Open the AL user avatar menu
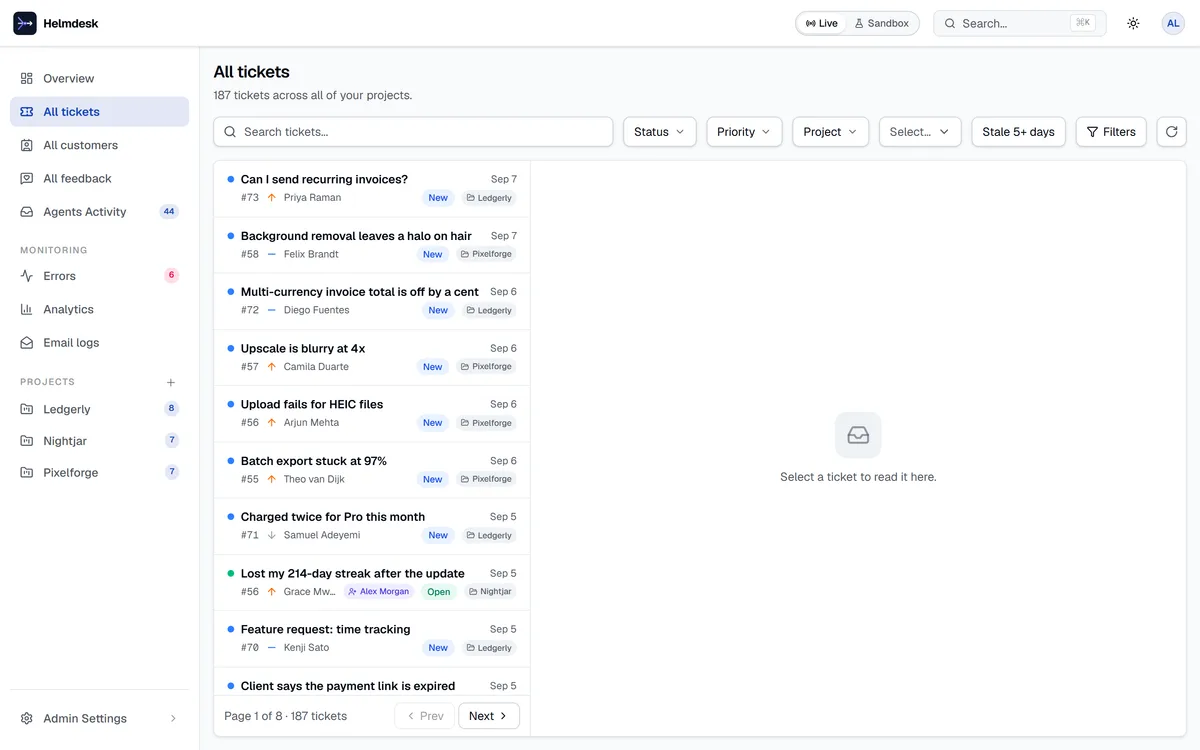Image resolution: width=1200 pixels, height=750 pixels. click(x=1173, y=23)
